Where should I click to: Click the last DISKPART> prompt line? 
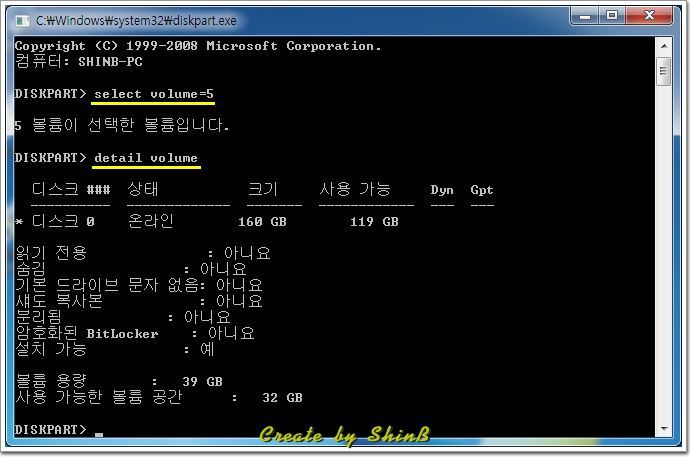coord(59,429)
